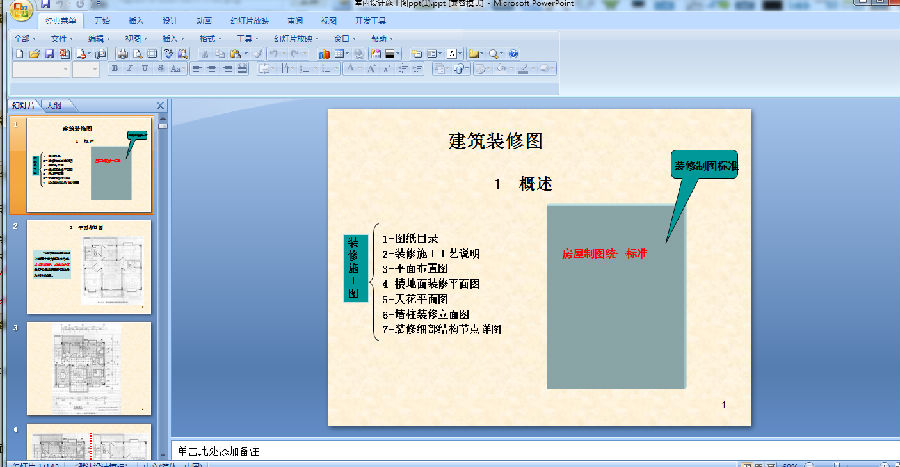Viewport: 900px width, 467px height.
Task: Click the Print icon
Action: pos(122,54)
